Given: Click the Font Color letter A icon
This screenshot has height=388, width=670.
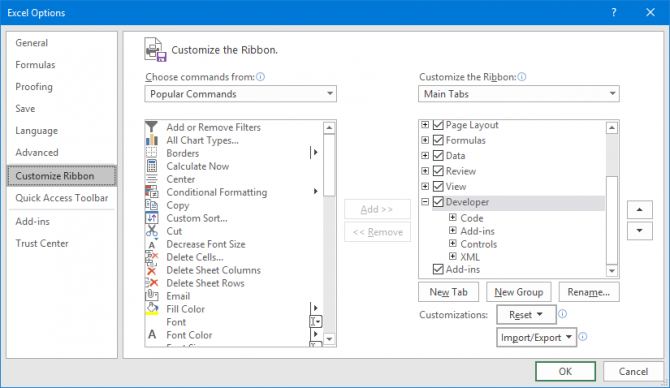Looking at the screenshot, I should [x=152, y=335].
